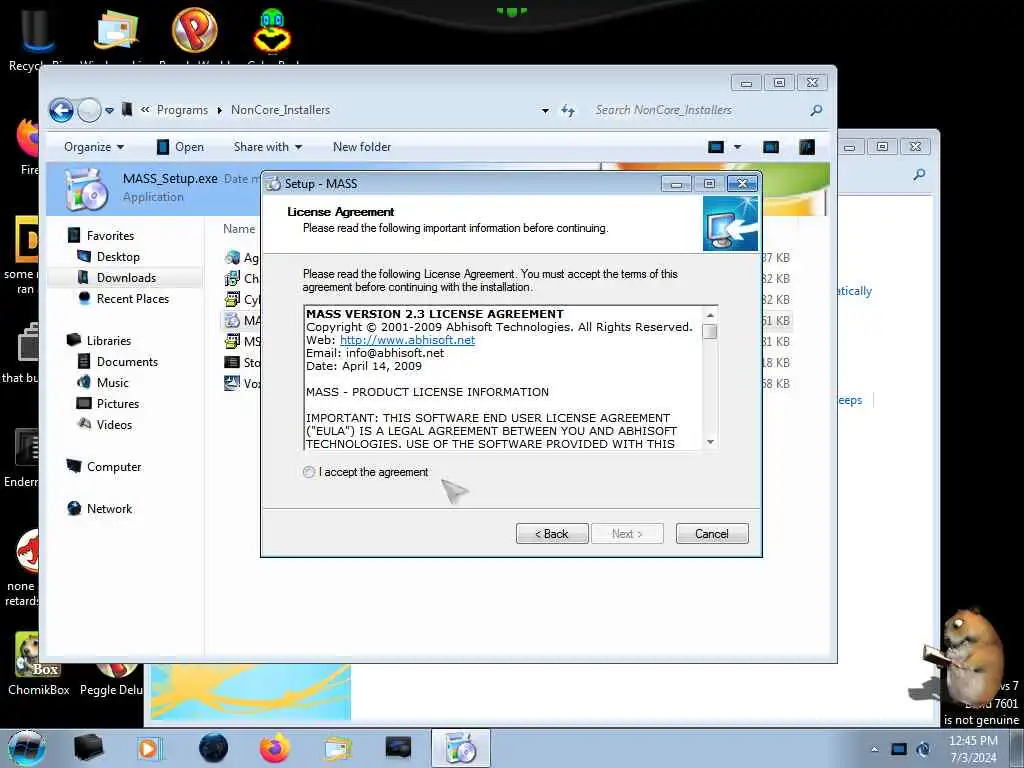Screen dimensions: 1024x768
Task: Click 'New folder' in the toolbar
Action: tap(362, 147)
